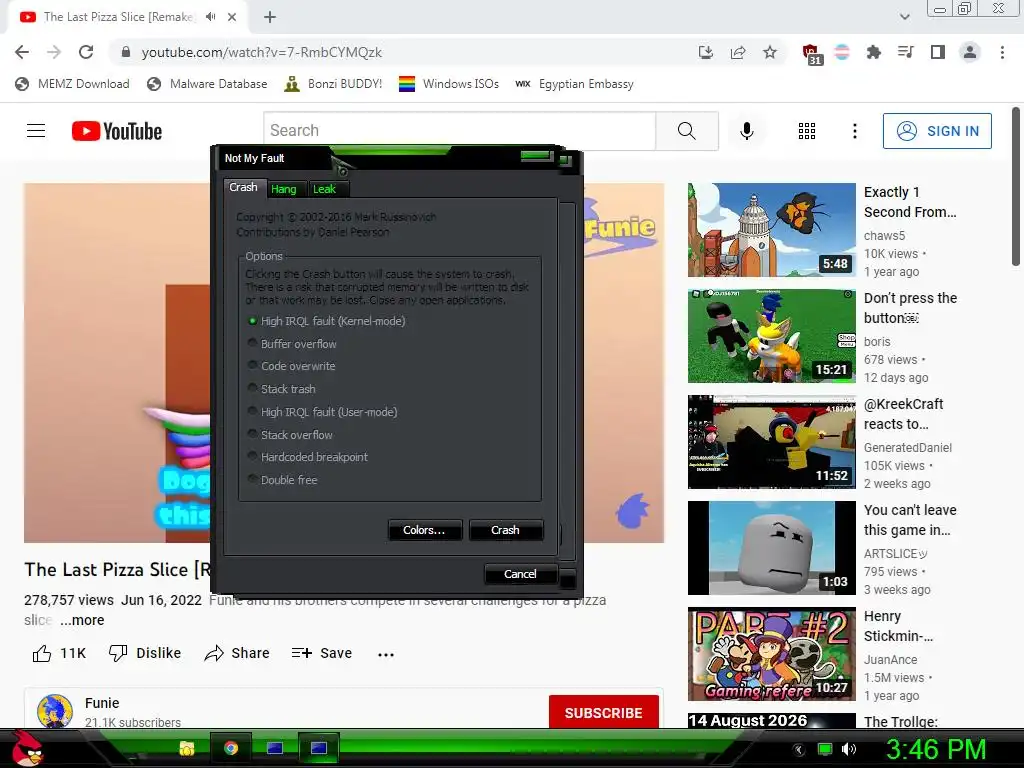Subscribe to Funie channel
Viewport: 1024px width, 768px height.
click(x=603, y=713)
